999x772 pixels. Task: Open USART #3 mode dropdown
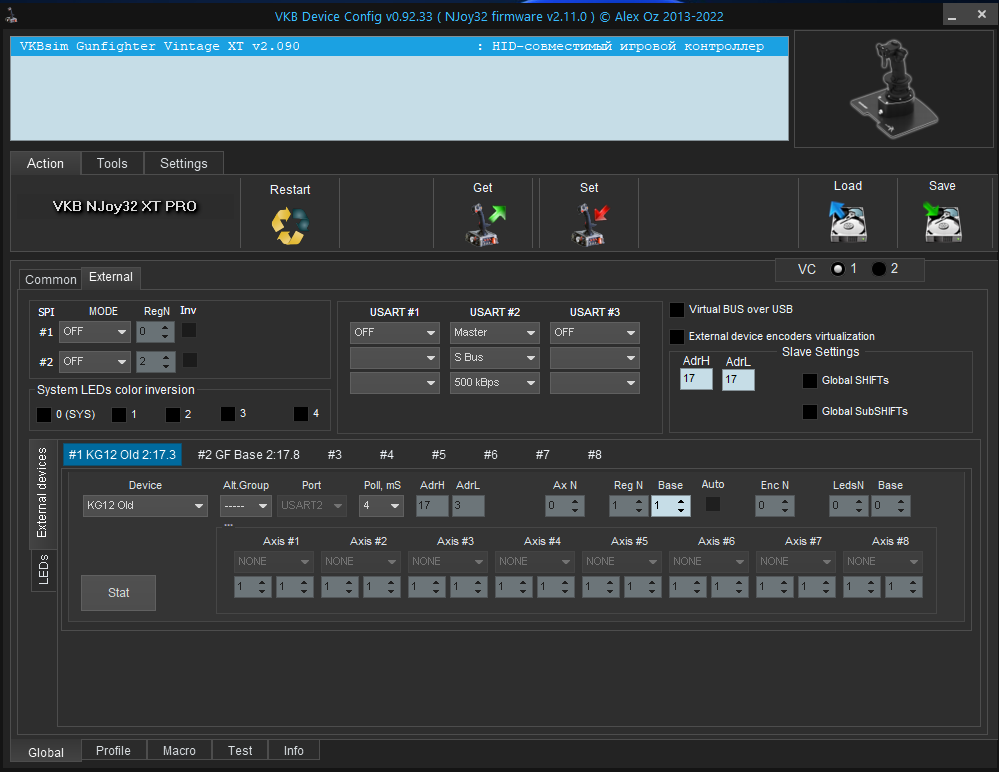click(594, 332)
